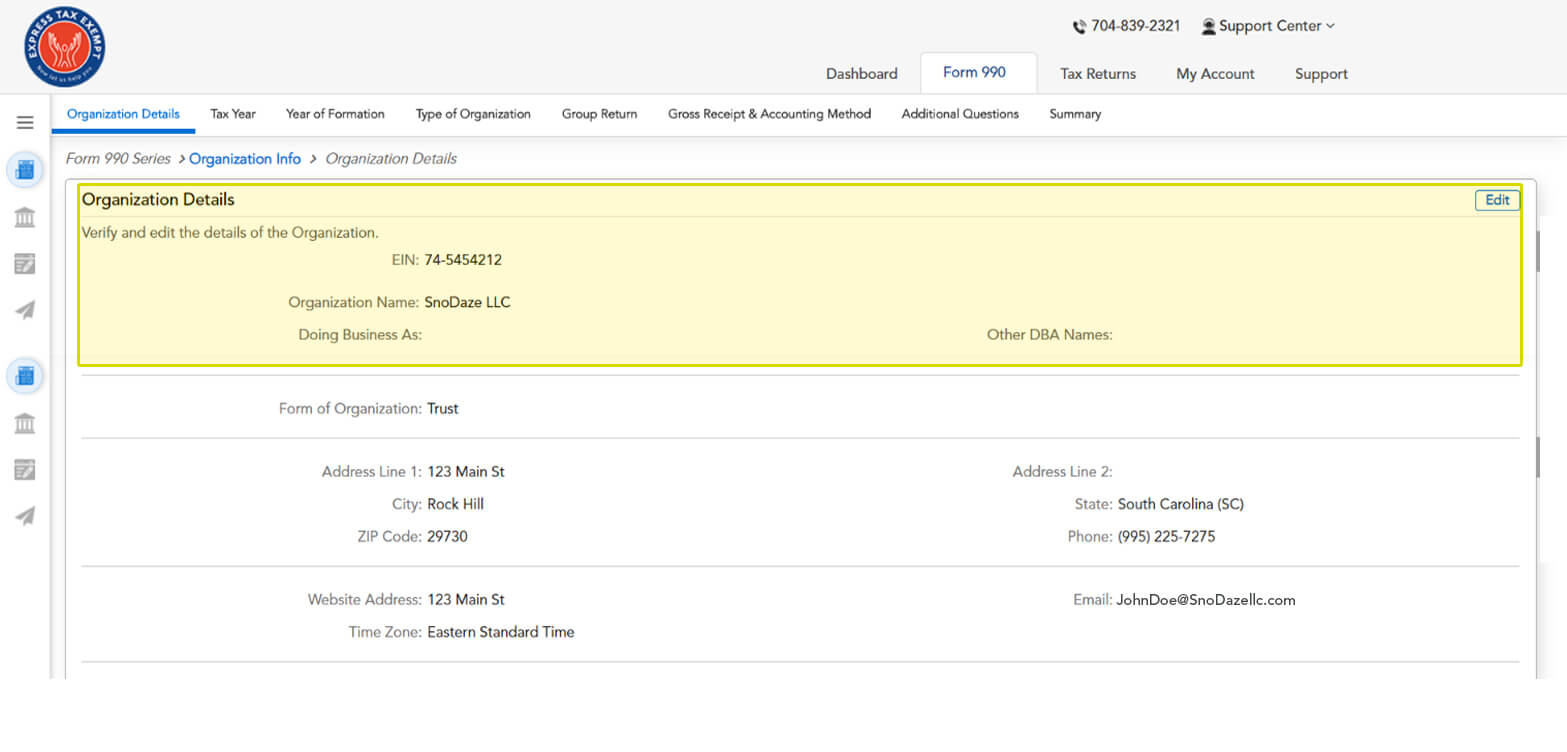Open My Account in top navigation
This screenshot has height=752, width=1567.
1215,74
